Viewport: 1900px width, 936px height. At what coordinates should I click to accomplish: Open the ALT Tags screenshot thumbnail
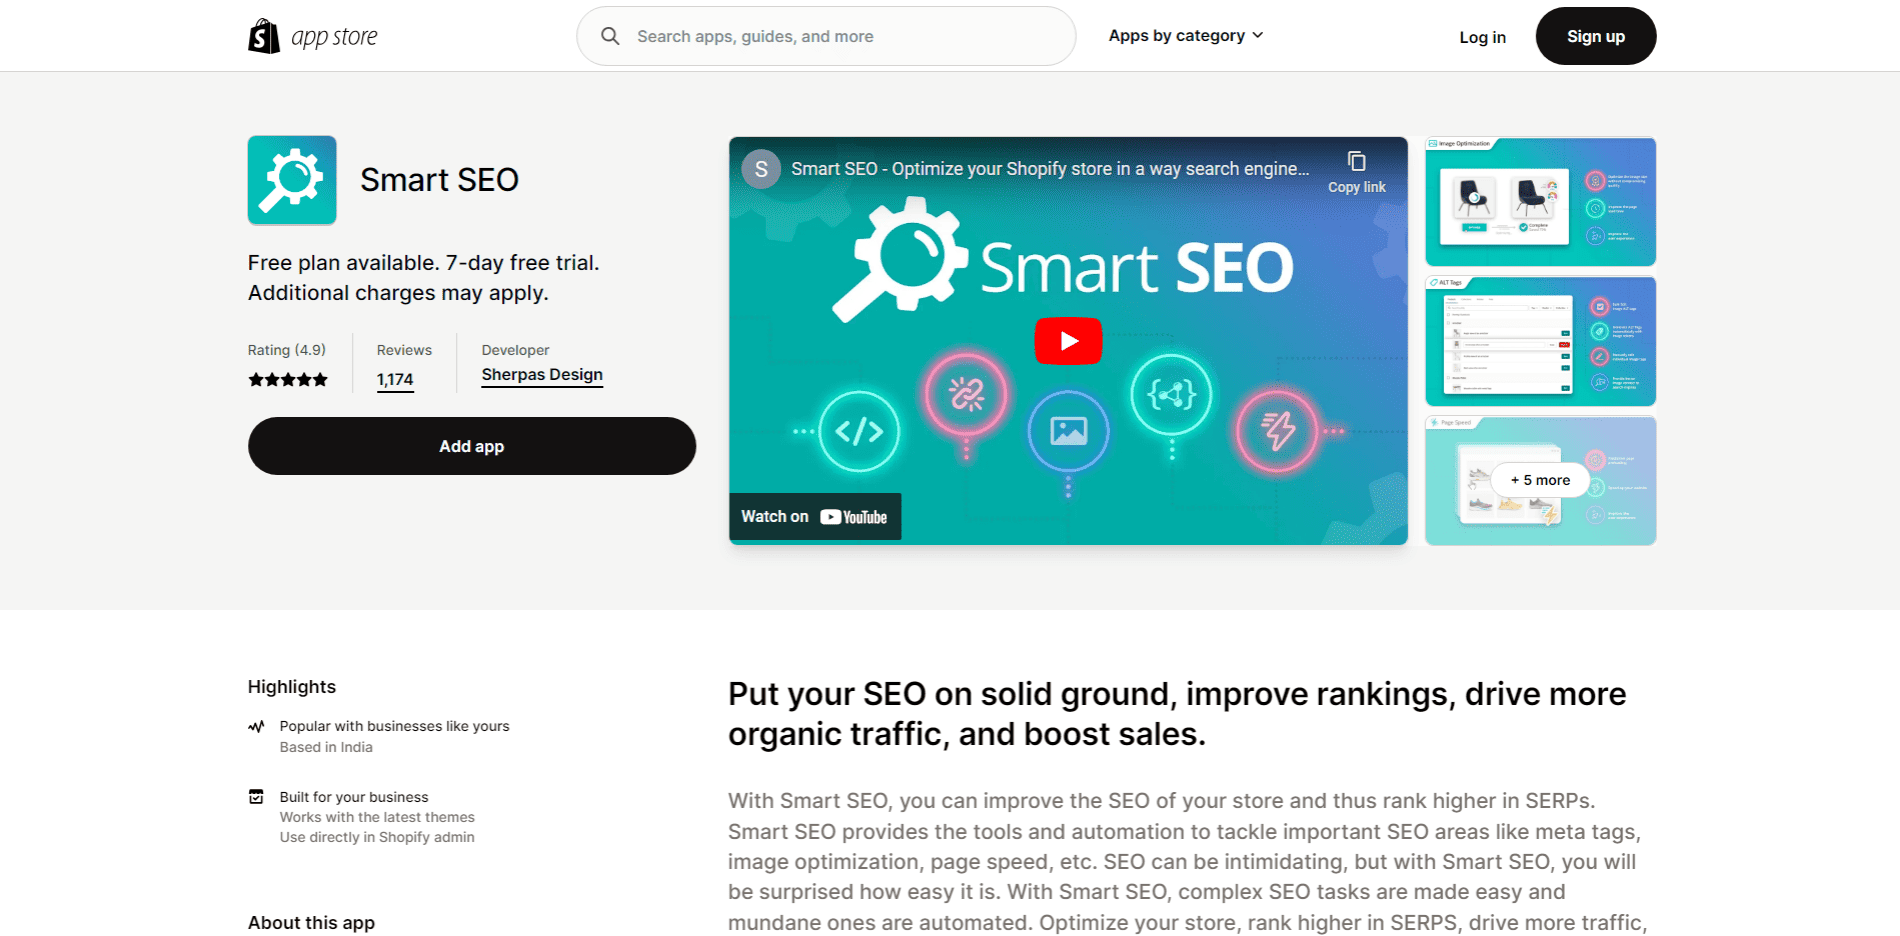click(x=1540, y=341)
